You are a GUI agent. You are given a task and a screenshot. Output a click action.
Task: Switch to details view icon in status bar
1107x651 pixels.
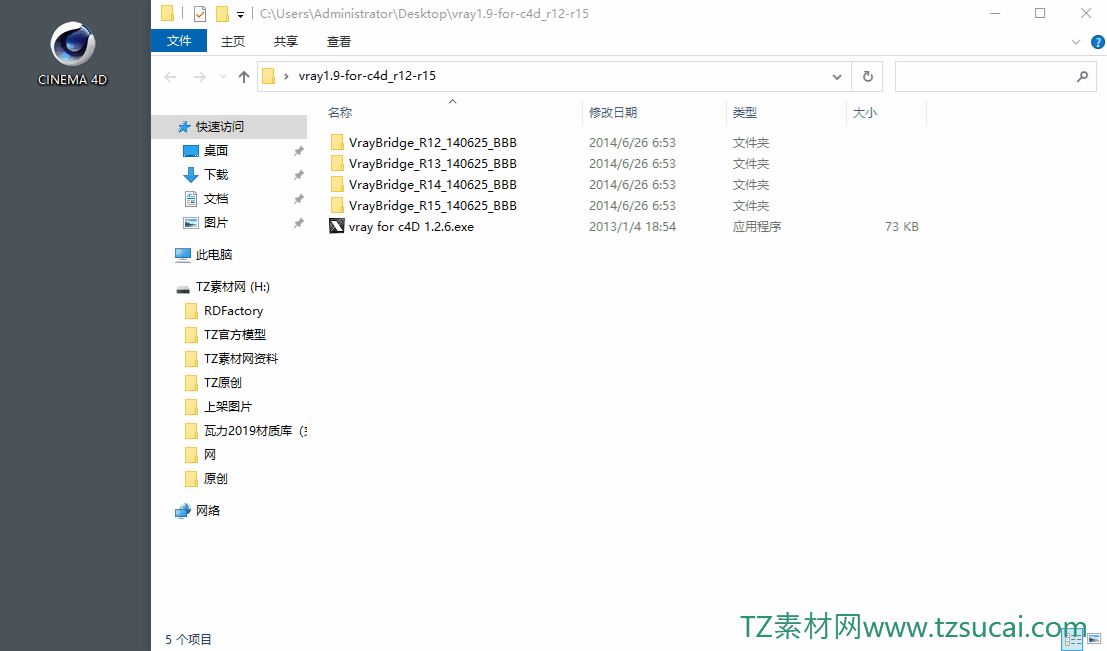1072,640
